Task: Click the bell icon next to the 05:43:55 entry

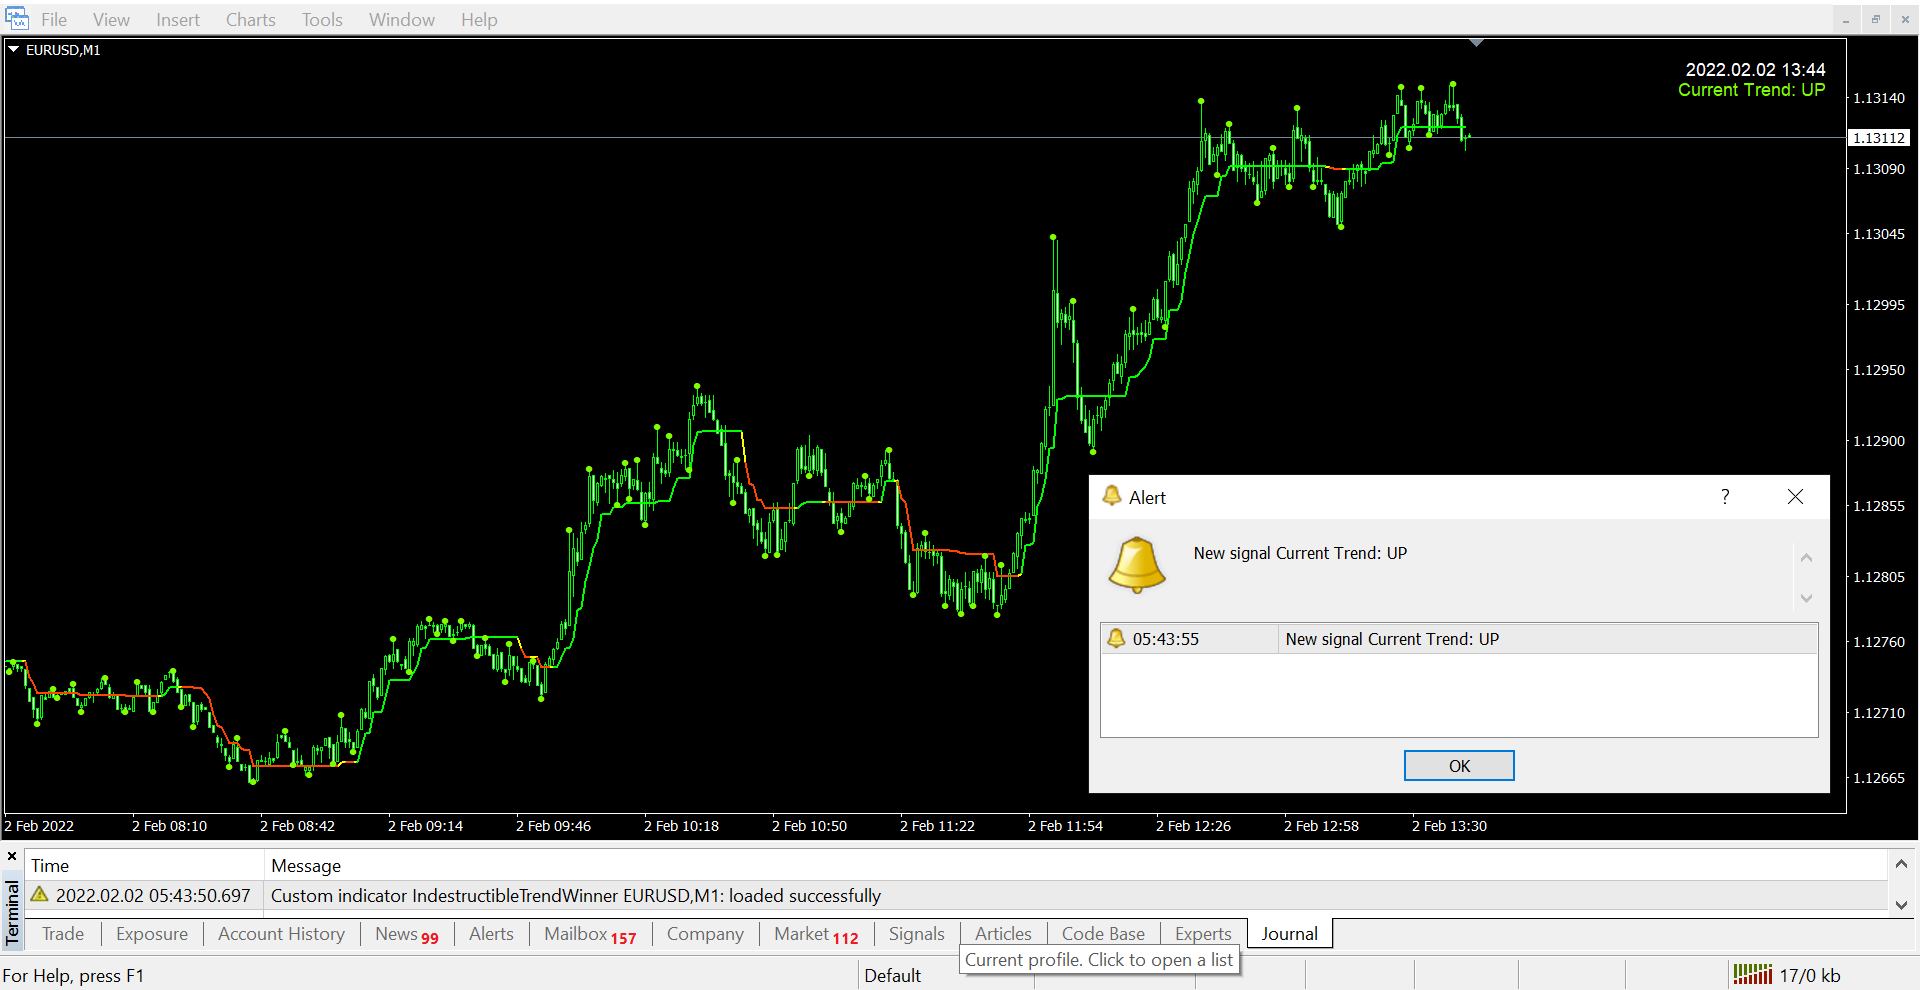Action: click(x=1116, y=638)
